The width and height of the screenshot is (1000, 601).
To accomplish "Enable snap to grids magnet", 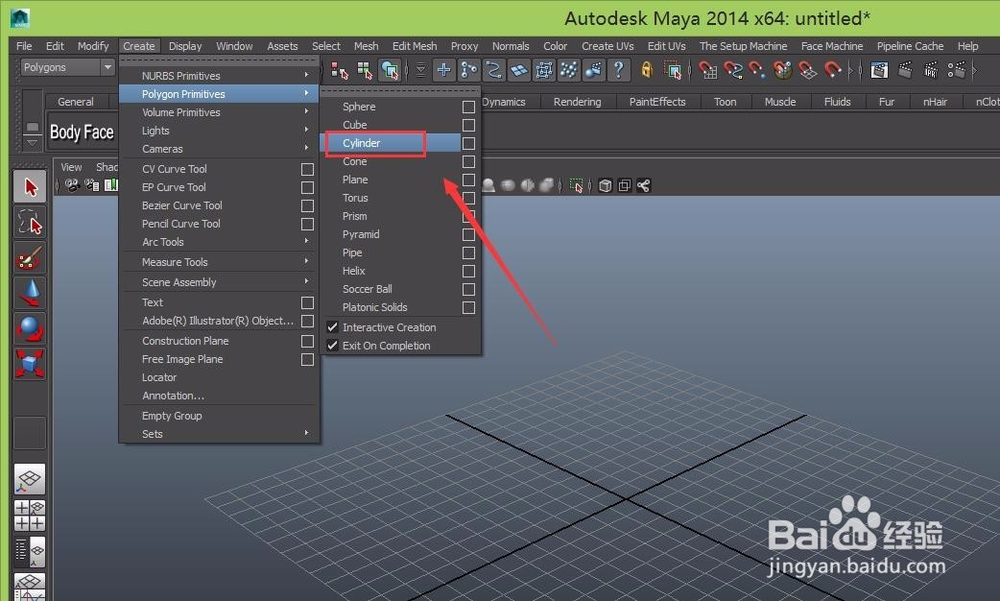I will point(707,70).
